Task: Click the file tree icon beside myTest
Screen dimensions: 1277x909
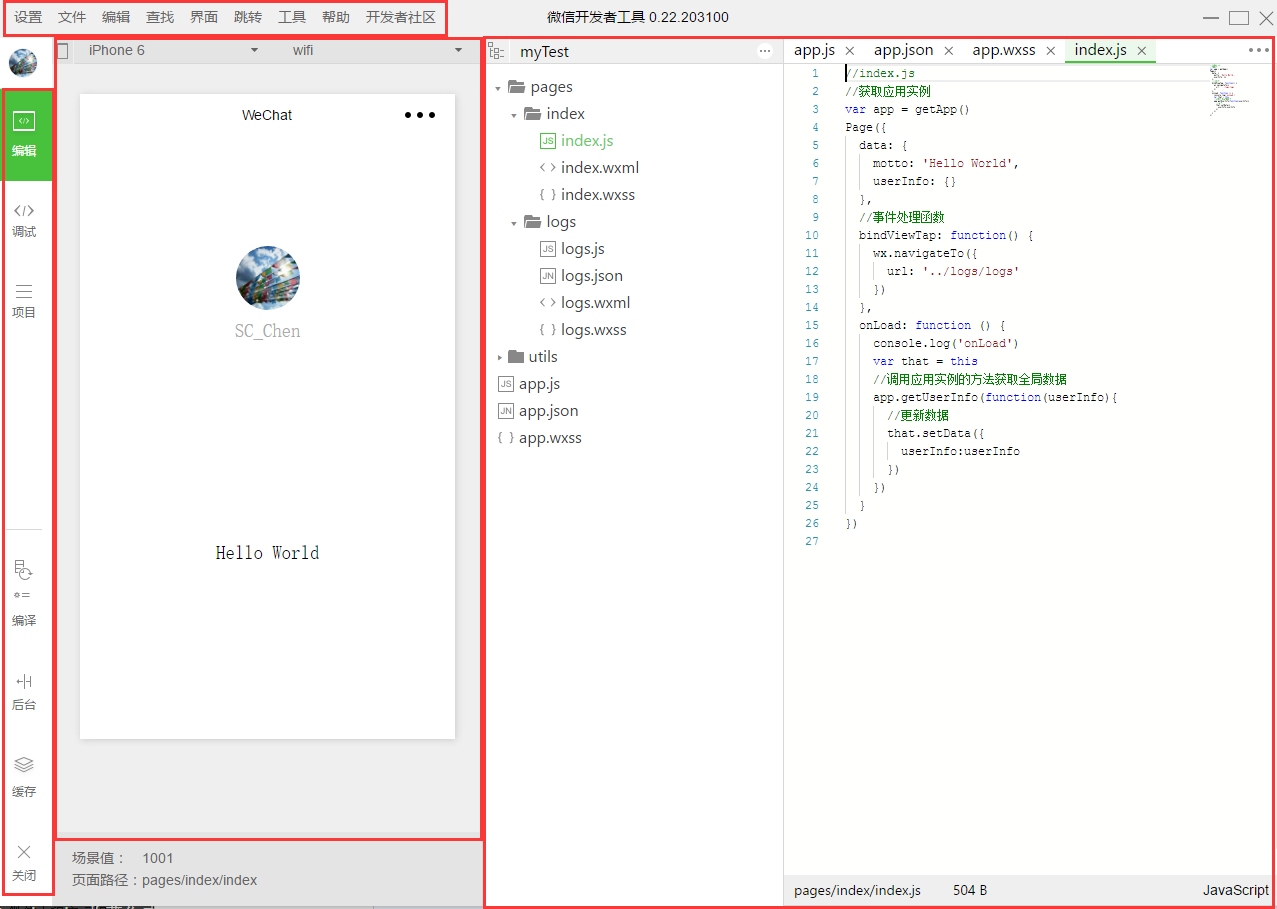Action: point(497,52)
